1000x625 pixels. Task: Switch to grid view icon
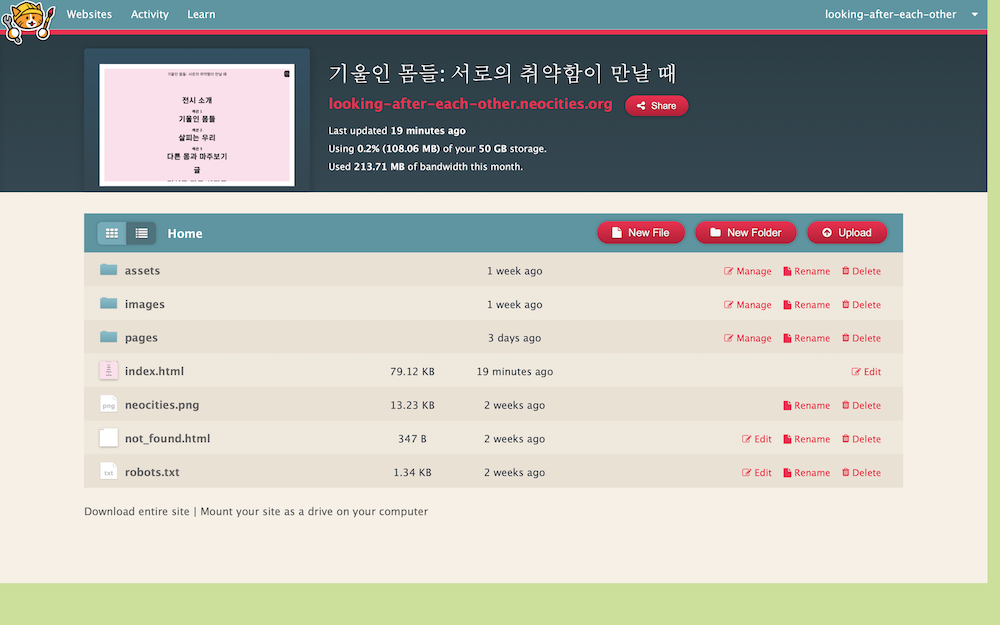[x=112, y=233]
